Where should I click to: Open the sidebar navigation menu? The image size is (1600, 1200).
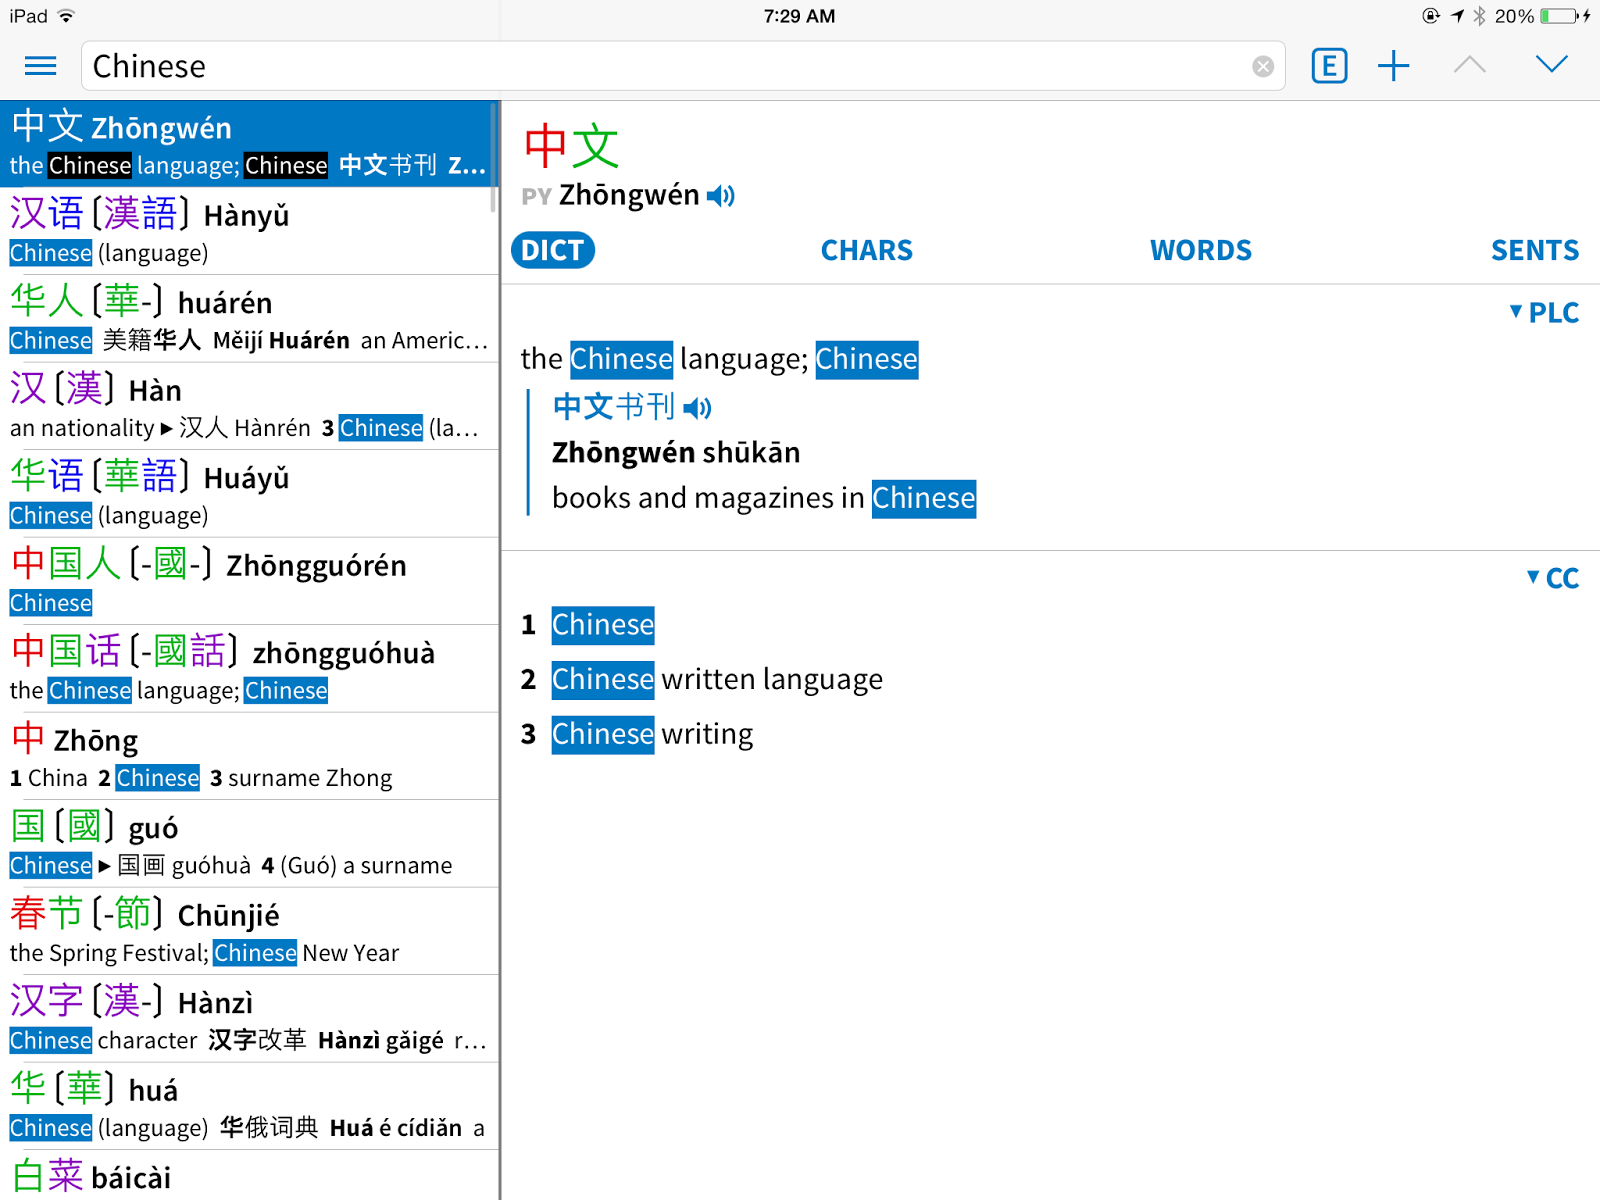click(40, 65)
